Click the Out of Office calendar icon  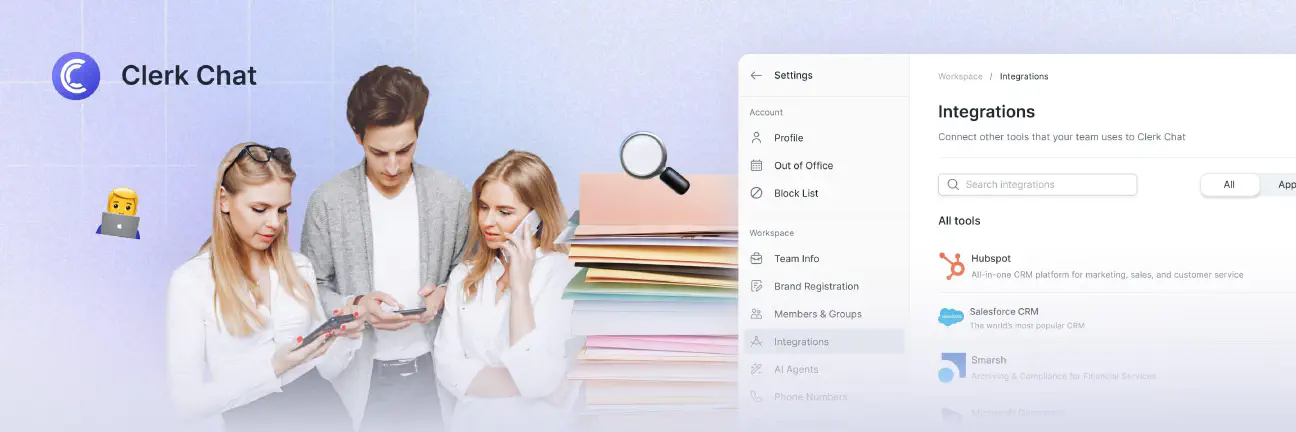click(756, 165)
